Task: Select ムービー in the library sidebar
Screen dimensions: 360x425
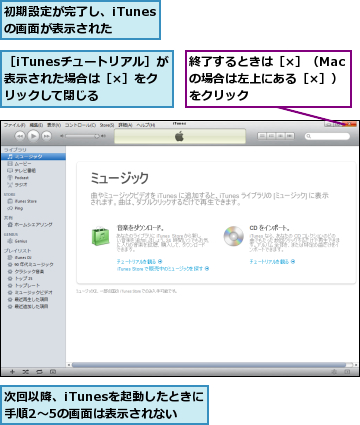Action: 33,164
